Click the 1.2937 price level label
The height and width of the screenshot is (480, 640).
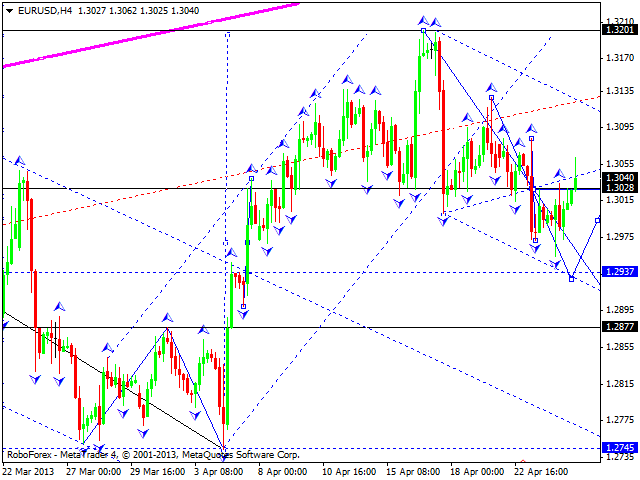click(x=619, y=272)
